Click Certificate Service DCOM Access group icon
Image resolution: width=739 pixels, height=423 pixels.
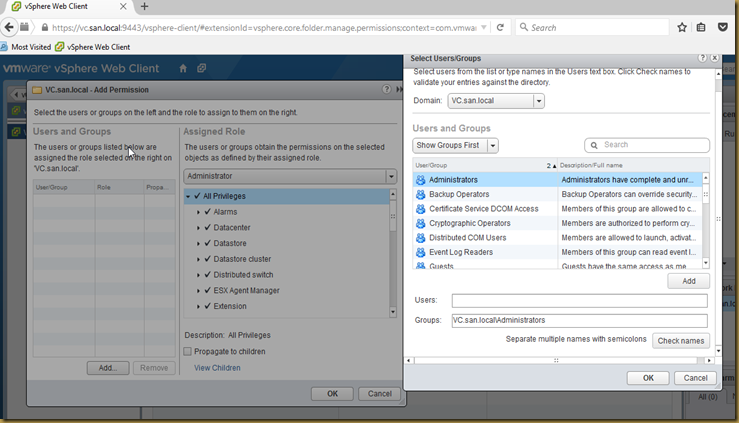[420, 209]
